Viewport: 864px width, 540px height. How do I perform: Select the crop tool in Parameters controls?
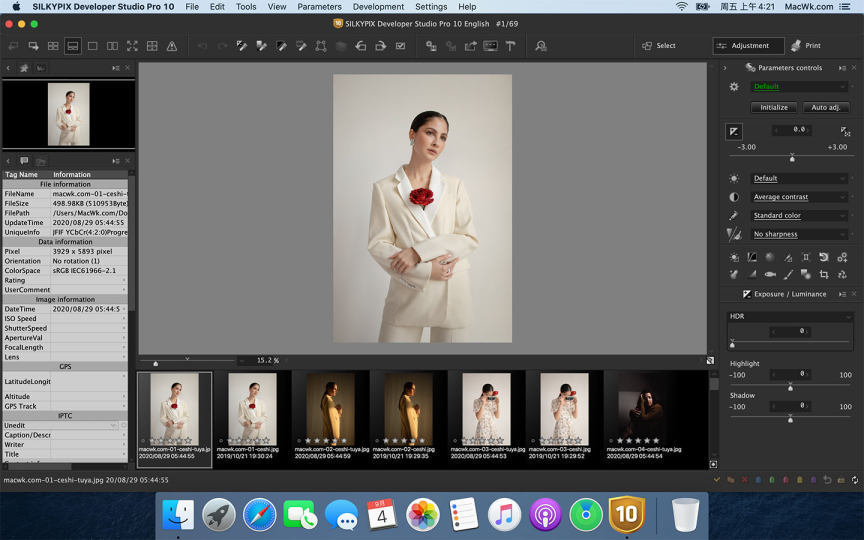pos(824,274)
